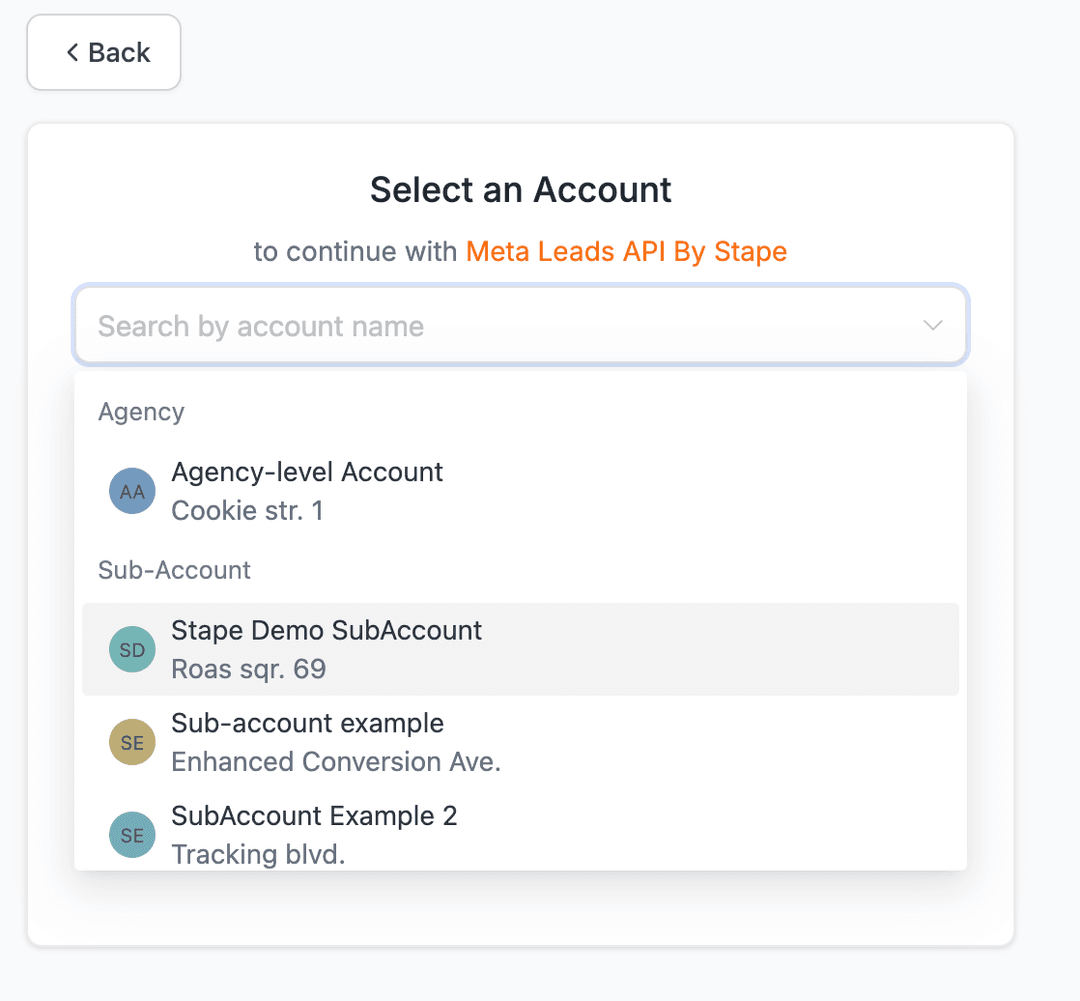Focus the Search by account name field
The width and height of the screenshot is (1080, 1001).
[500, 326]
